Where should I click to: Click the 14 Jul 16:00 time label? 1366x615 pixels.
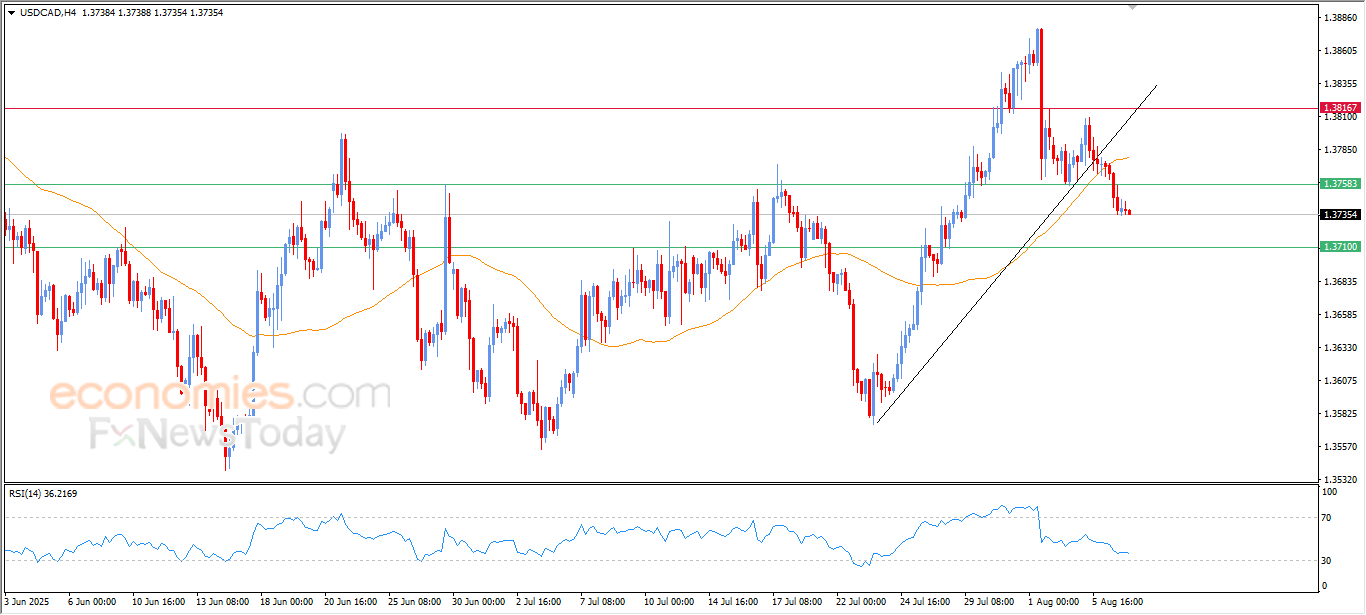pos(734,602)
